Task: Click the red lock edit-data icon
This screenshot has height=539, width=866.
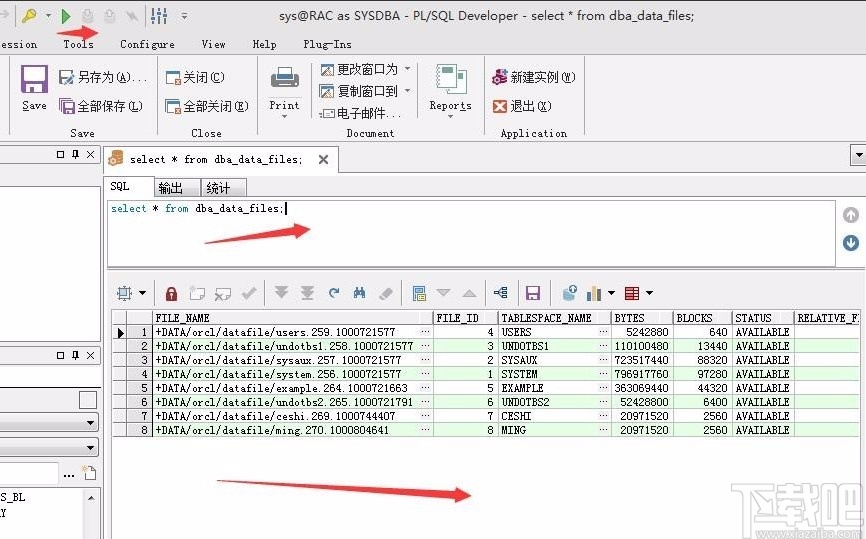Action: 171,293
